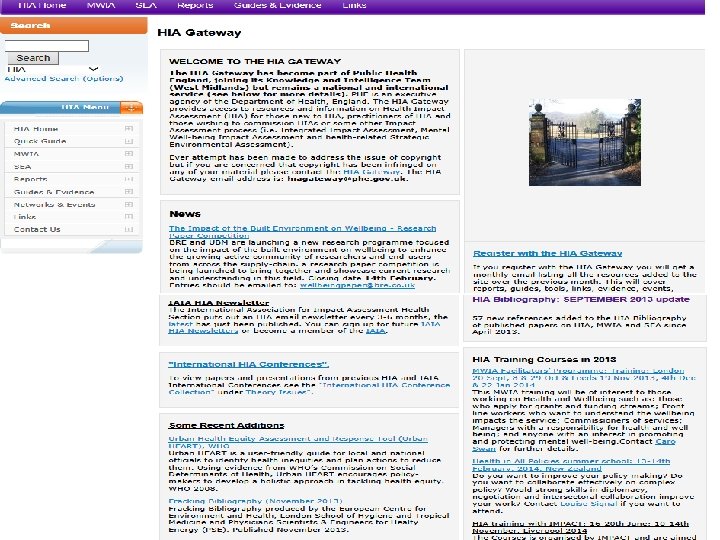Open Health in All Policies summer school link
The image size is (720, 540).
tap(571, 465)
